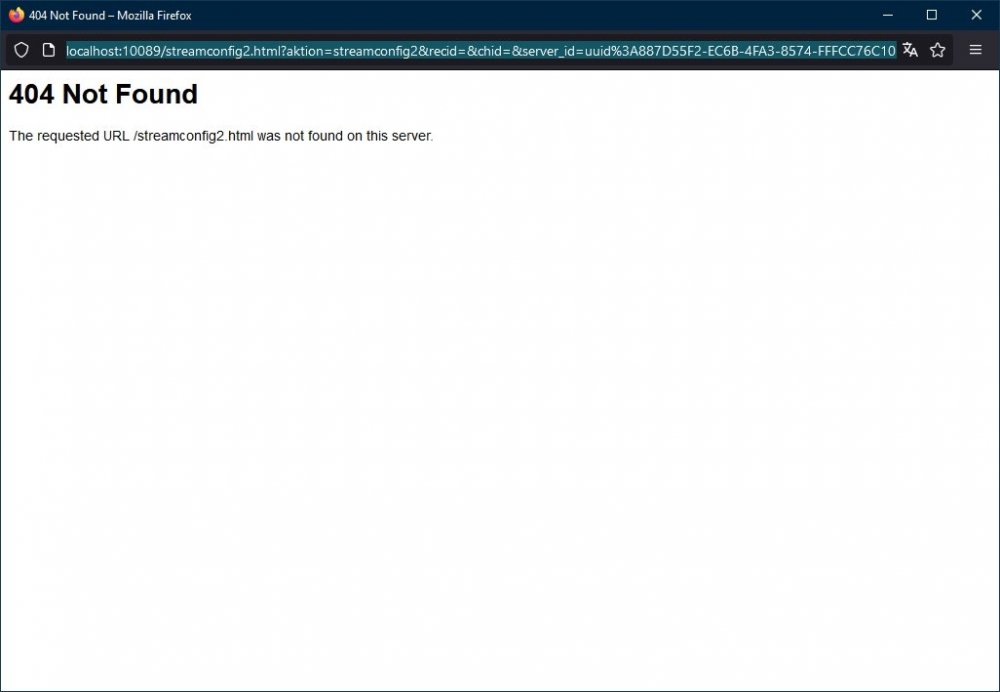
Task: Click the "requested URL /streamconfig2.html" message text
Action: (x=145, y=136)
